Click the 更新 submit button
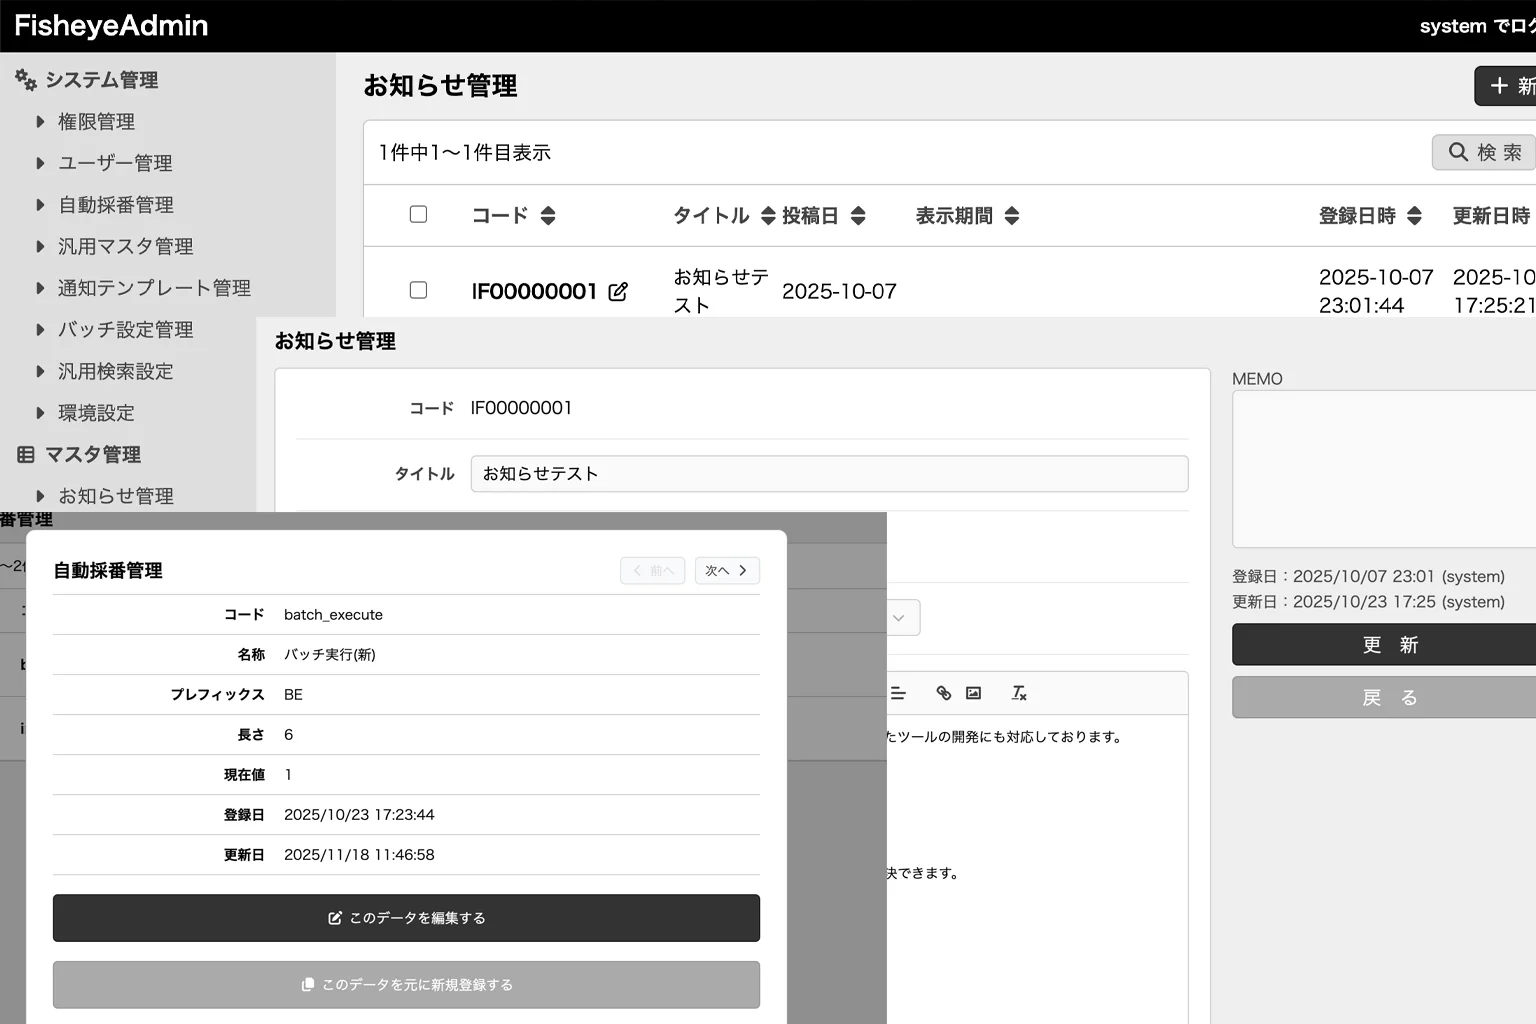This screenshot has width=1536, height=1024. 1389,645
